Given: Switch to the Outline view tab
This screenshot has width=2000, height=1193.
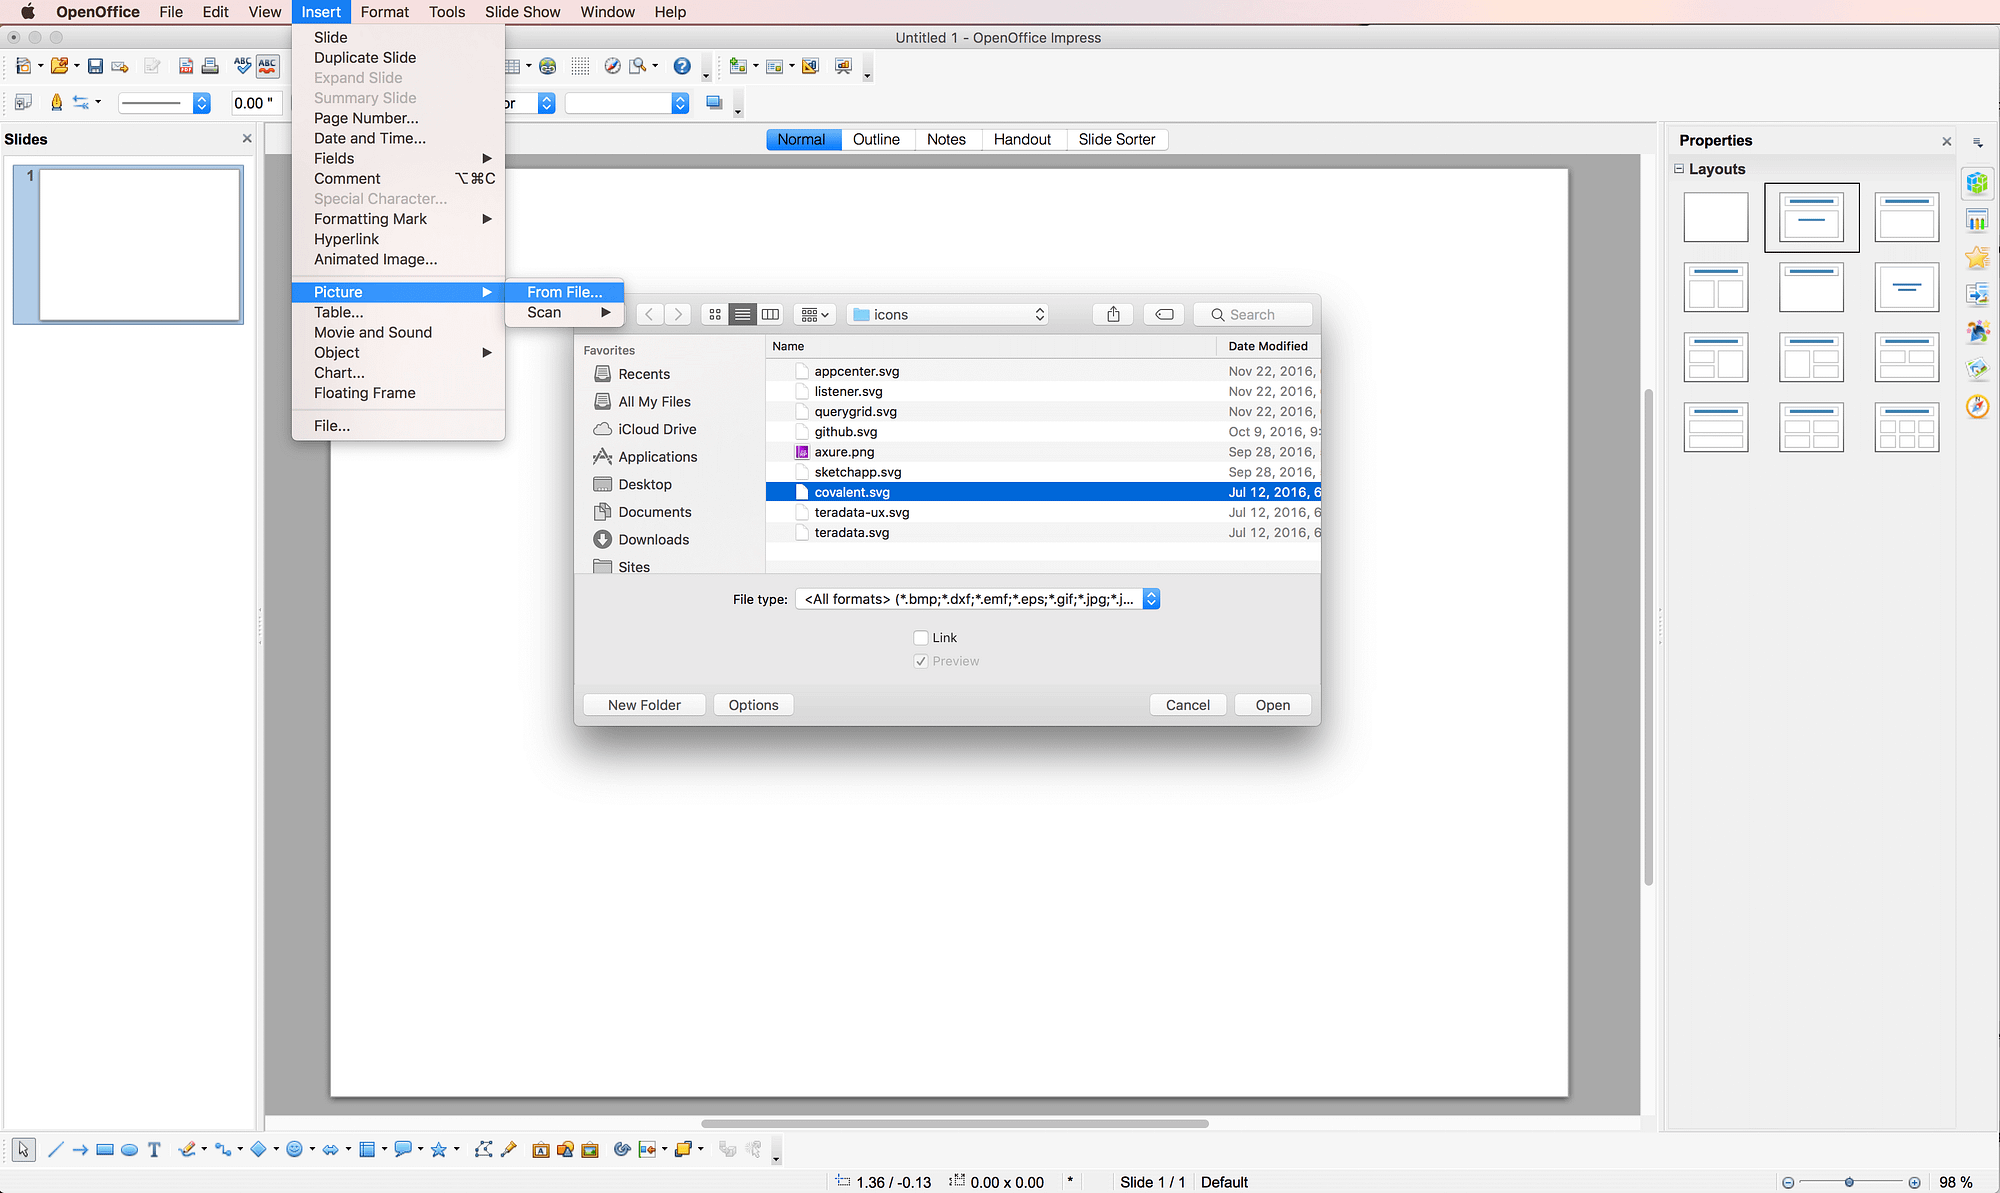Looking at the screenshot, I should point(876,139).
